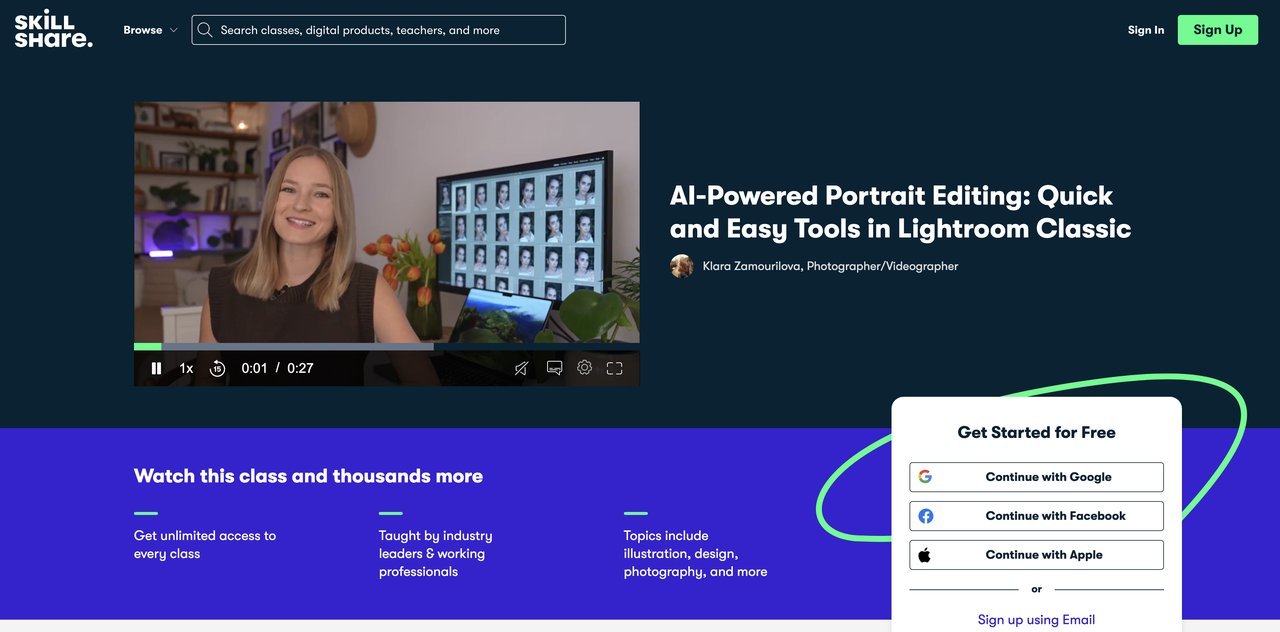Rewind the video 15 seconds
1280x632 pixels.
coord(217,368)
